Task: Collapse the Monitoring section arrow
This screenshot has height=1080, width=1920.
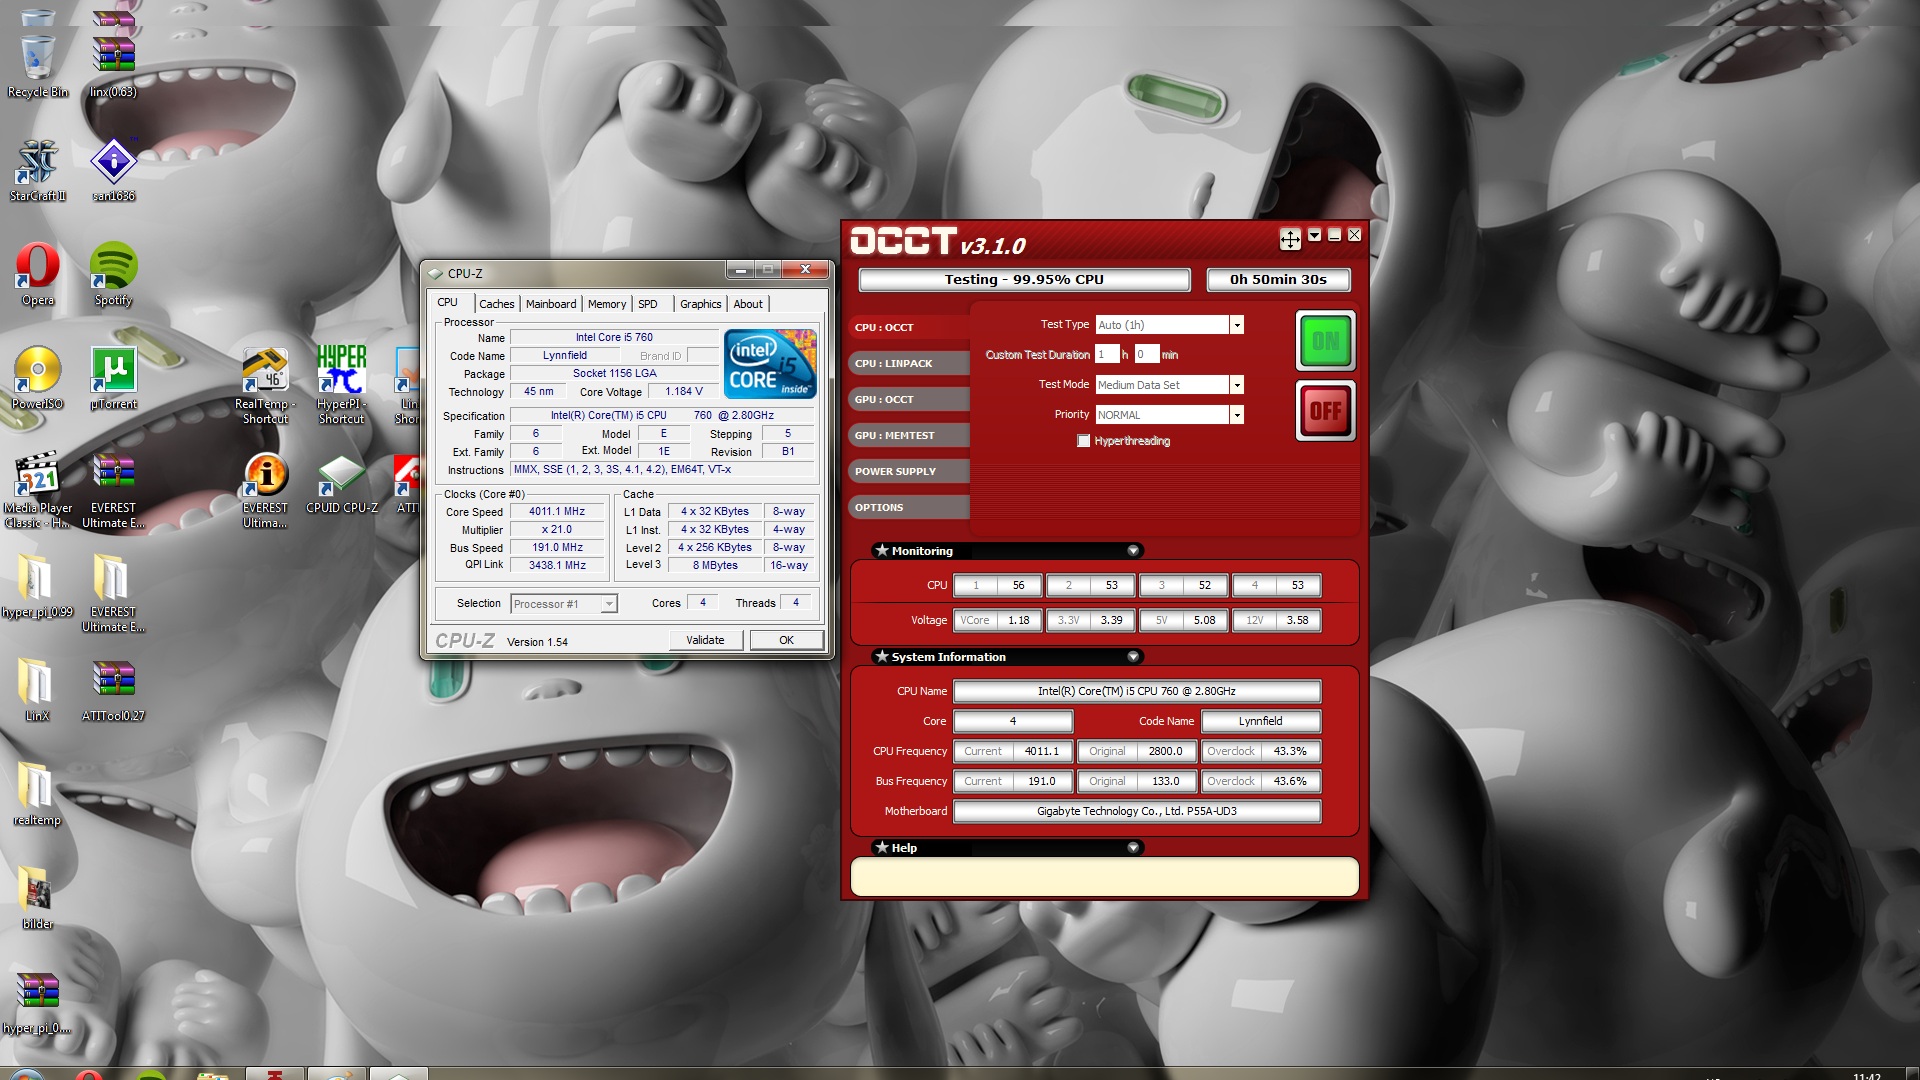Action: pos(1133,550)
